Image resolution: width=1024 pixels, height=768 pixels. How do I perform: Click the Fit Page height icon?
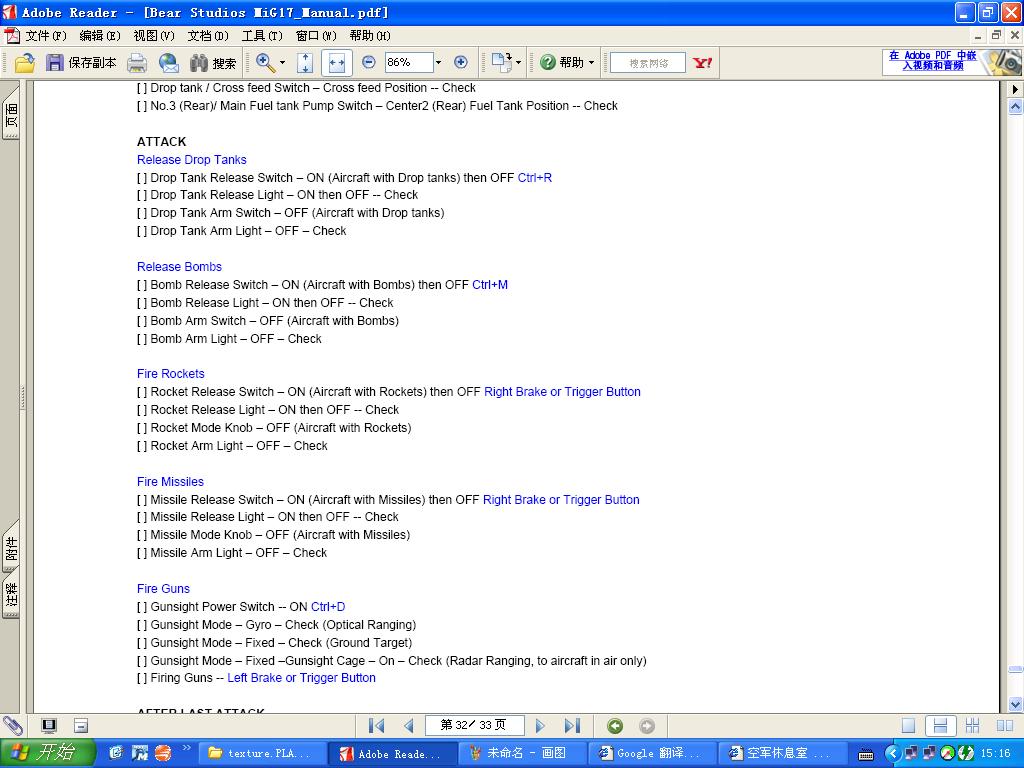click(x=305, y=62)
